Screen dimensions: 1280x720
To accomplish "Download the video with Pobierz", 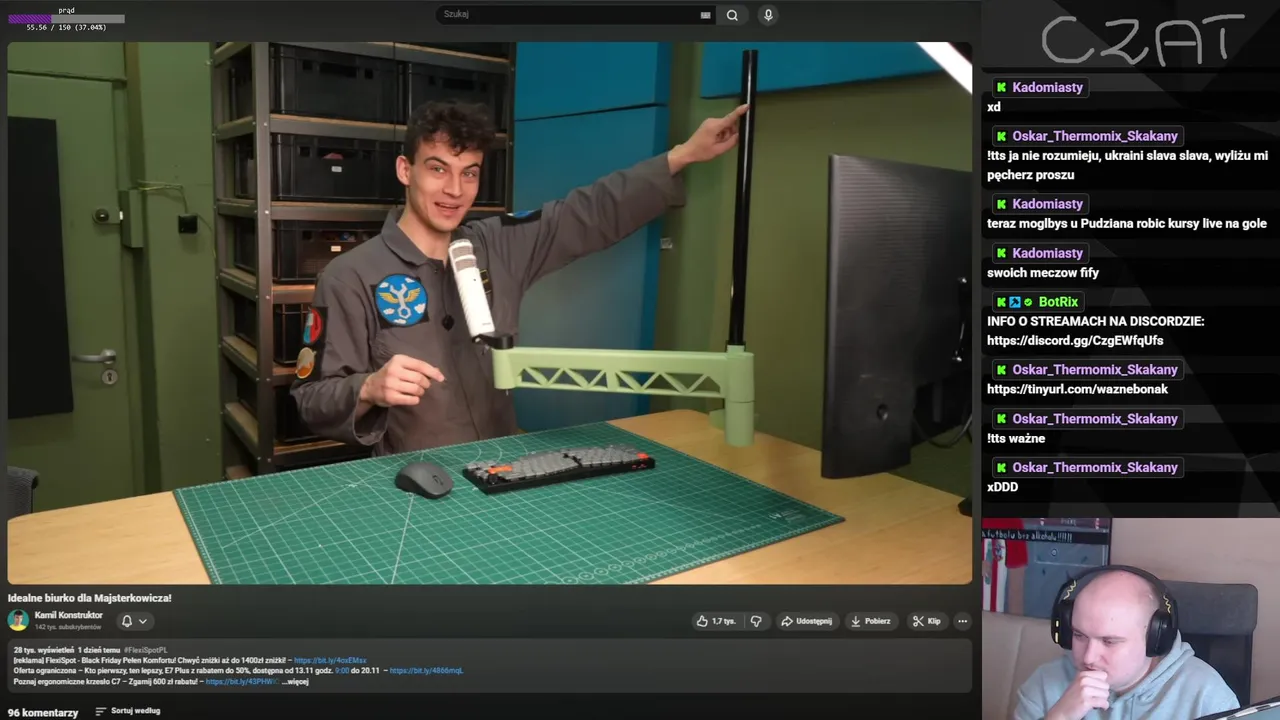I will (870, 621).
